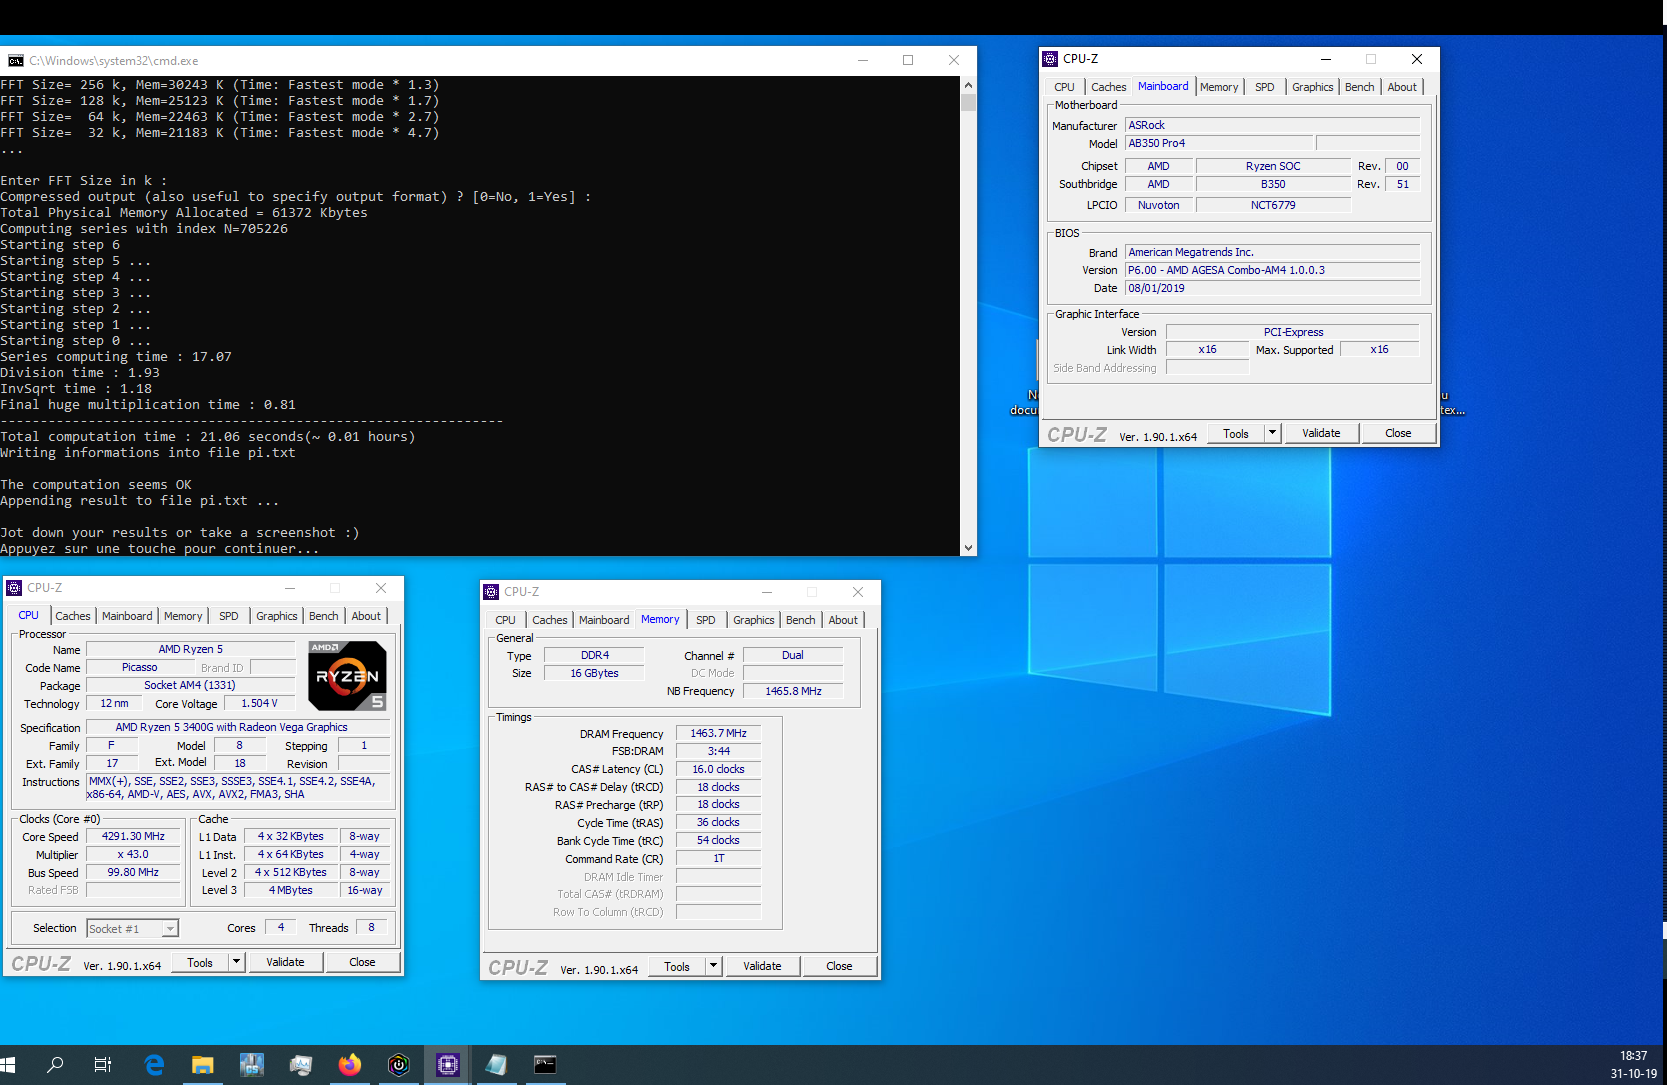The height and width of the screenshot is (1085, 1667).
Task: Click the Core Voltage value 1.504 V
Action: [x=259, y=703]
